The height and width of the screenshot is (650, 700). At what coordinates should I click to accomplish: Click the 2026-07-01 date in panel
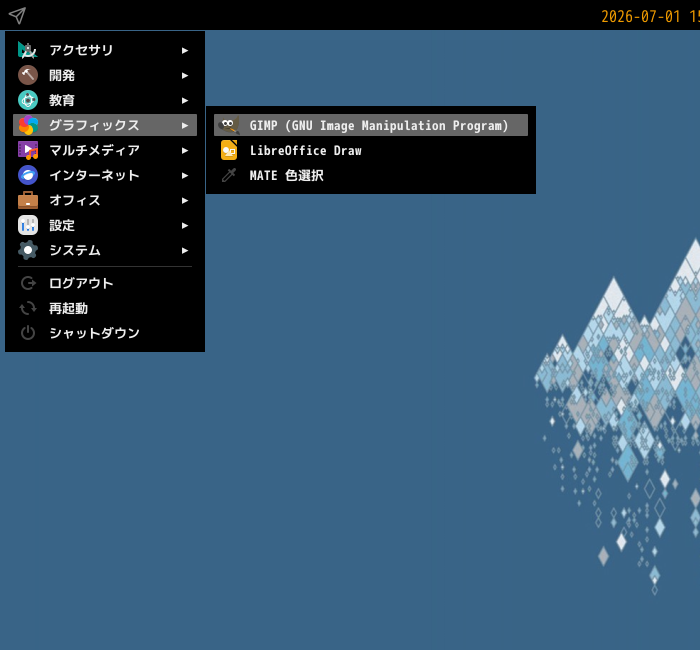click(641, 17)
